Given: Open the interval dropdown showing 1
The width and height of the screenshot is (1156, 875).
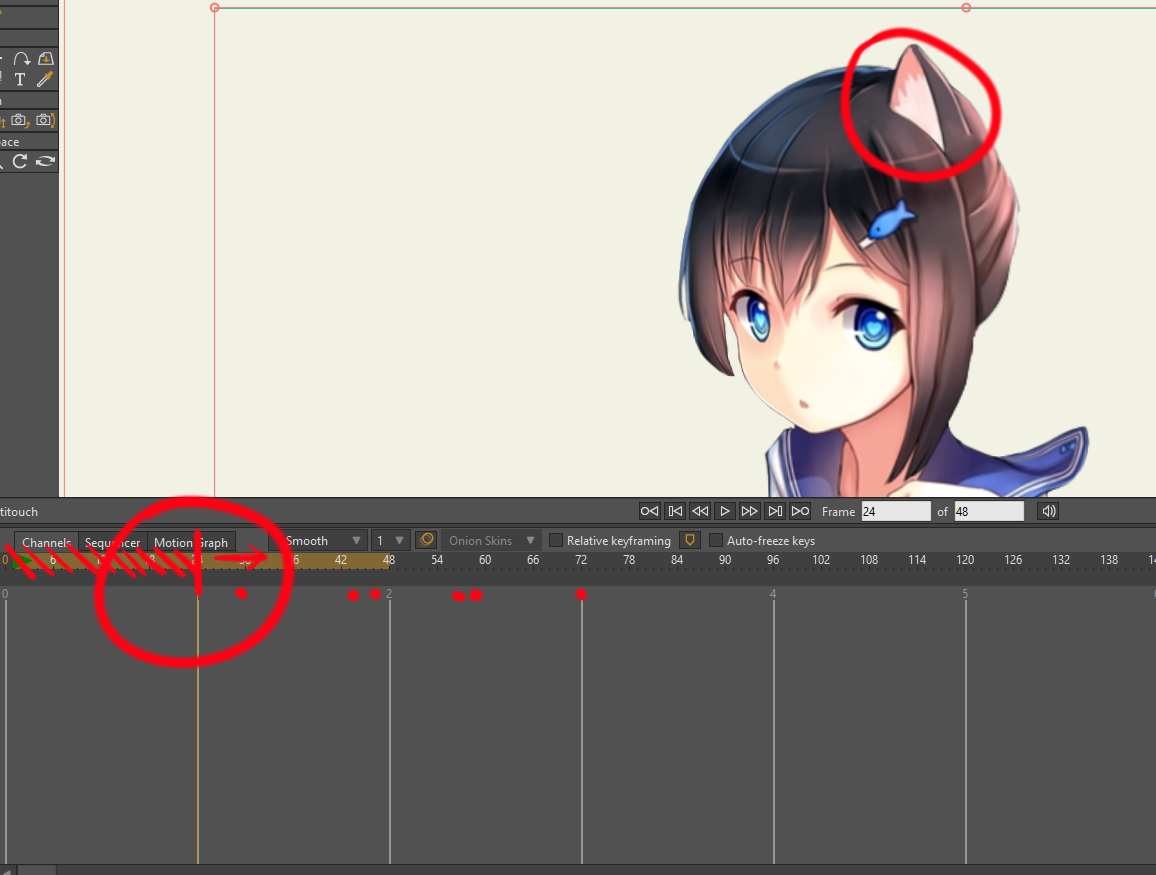Looking at the screenshot, I should (x=390, y=540).
